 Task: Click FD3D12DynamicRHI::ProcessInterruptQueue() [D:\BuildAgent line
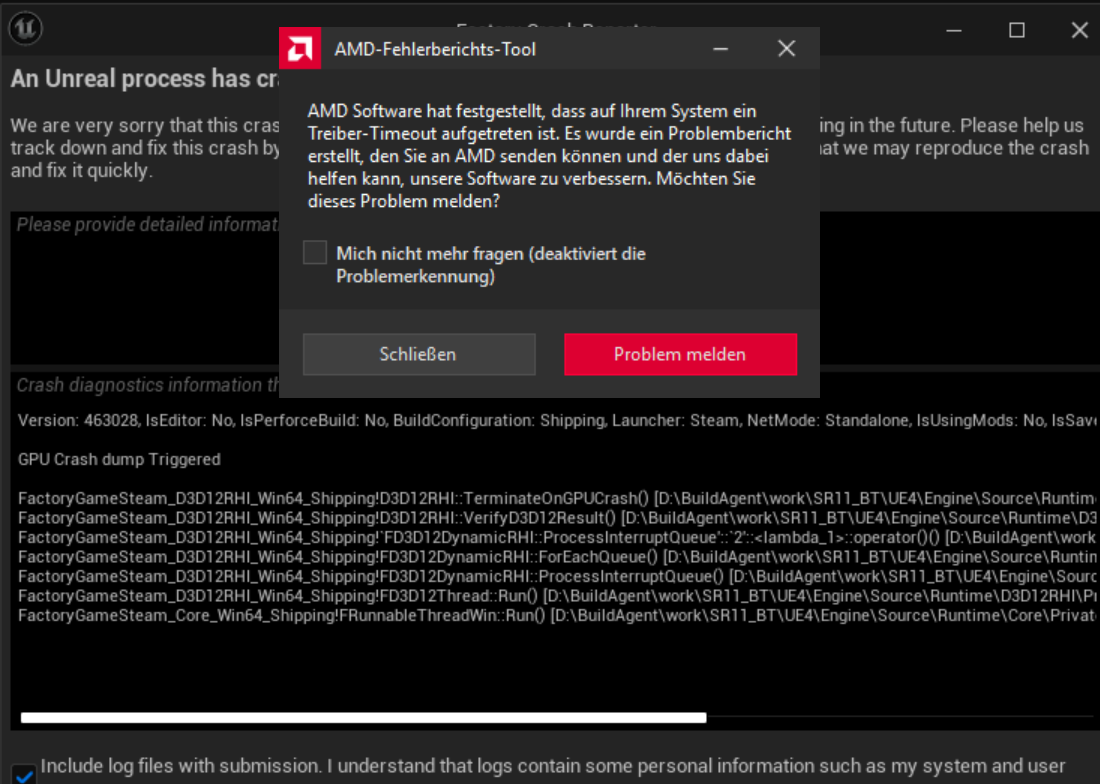point(557,576)
